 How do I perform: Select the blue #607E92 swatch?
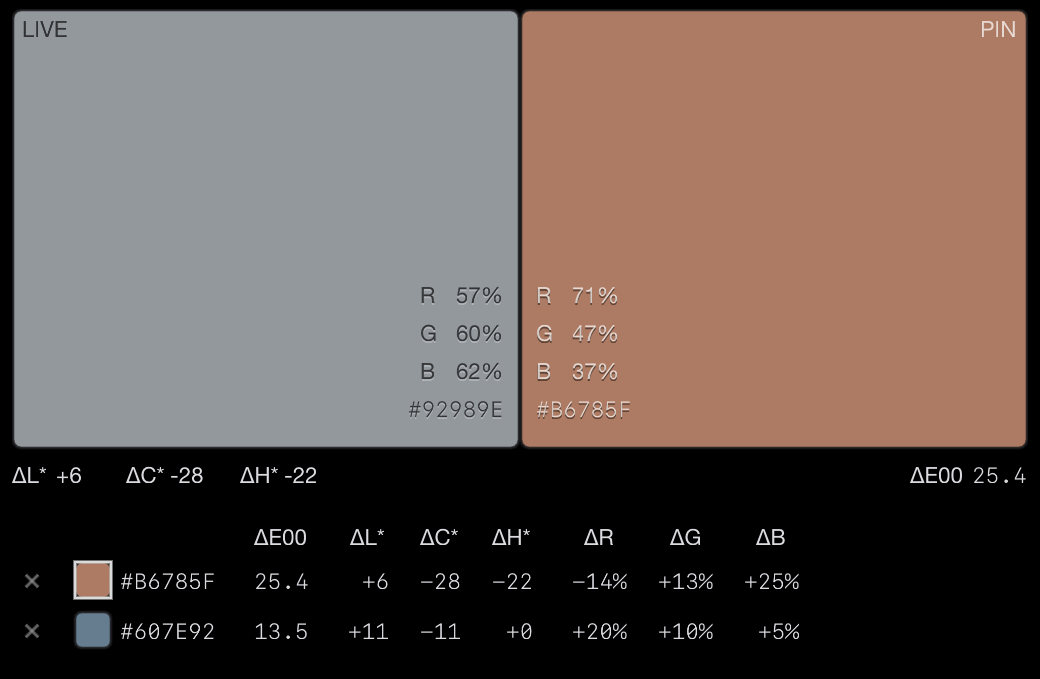pyautogui.click(x=93, y=630)
